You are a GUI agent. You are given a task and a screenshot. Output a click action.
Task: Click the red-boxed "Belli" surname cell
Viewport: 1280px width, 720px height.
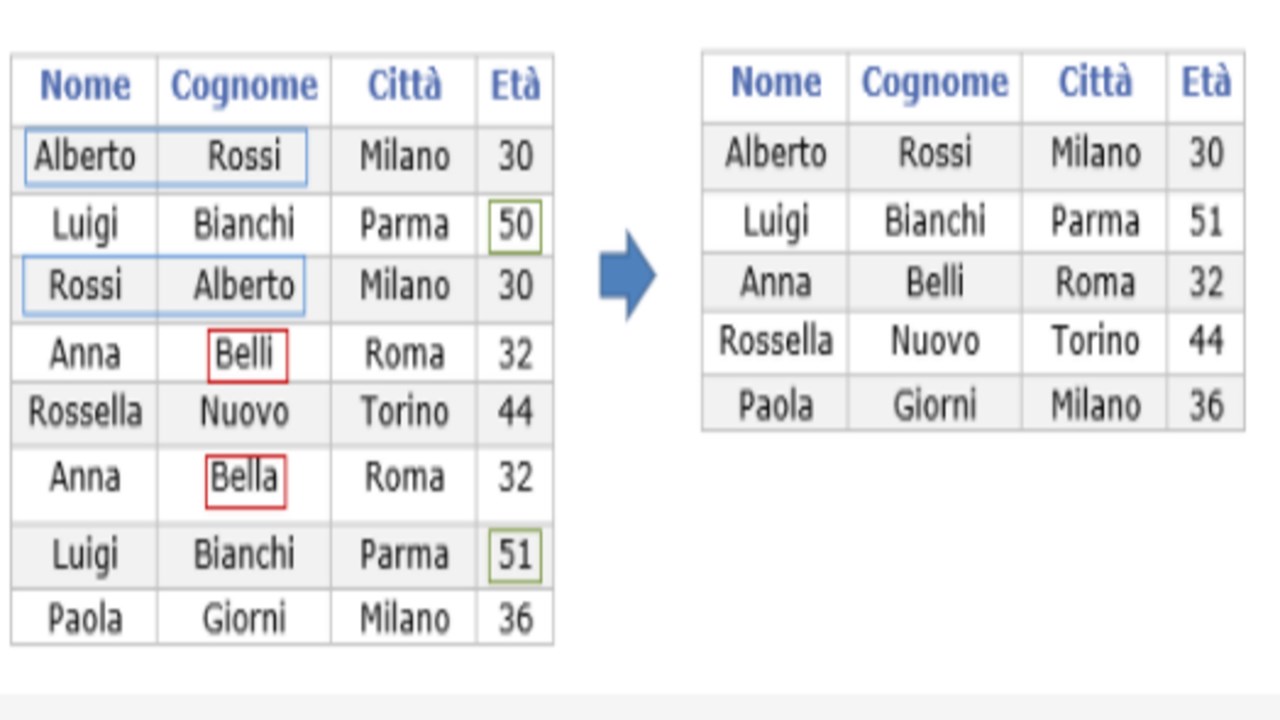click(247, 355)
